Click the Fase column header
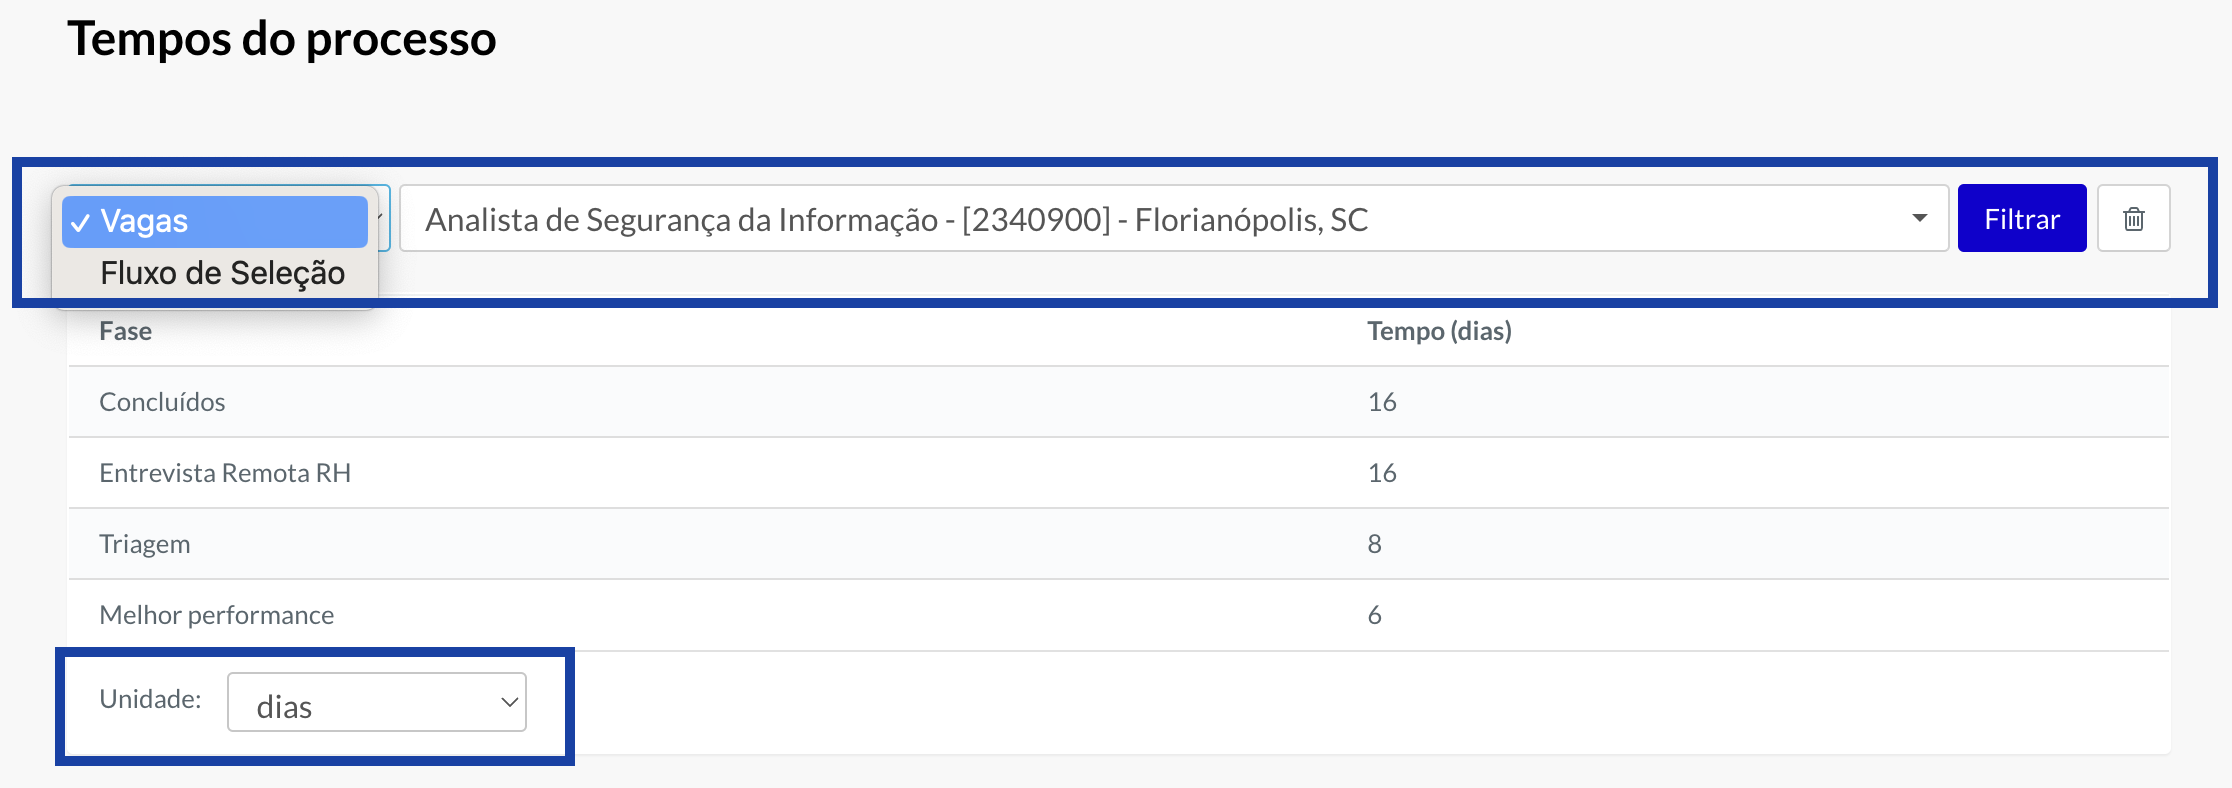 point(126,332)
